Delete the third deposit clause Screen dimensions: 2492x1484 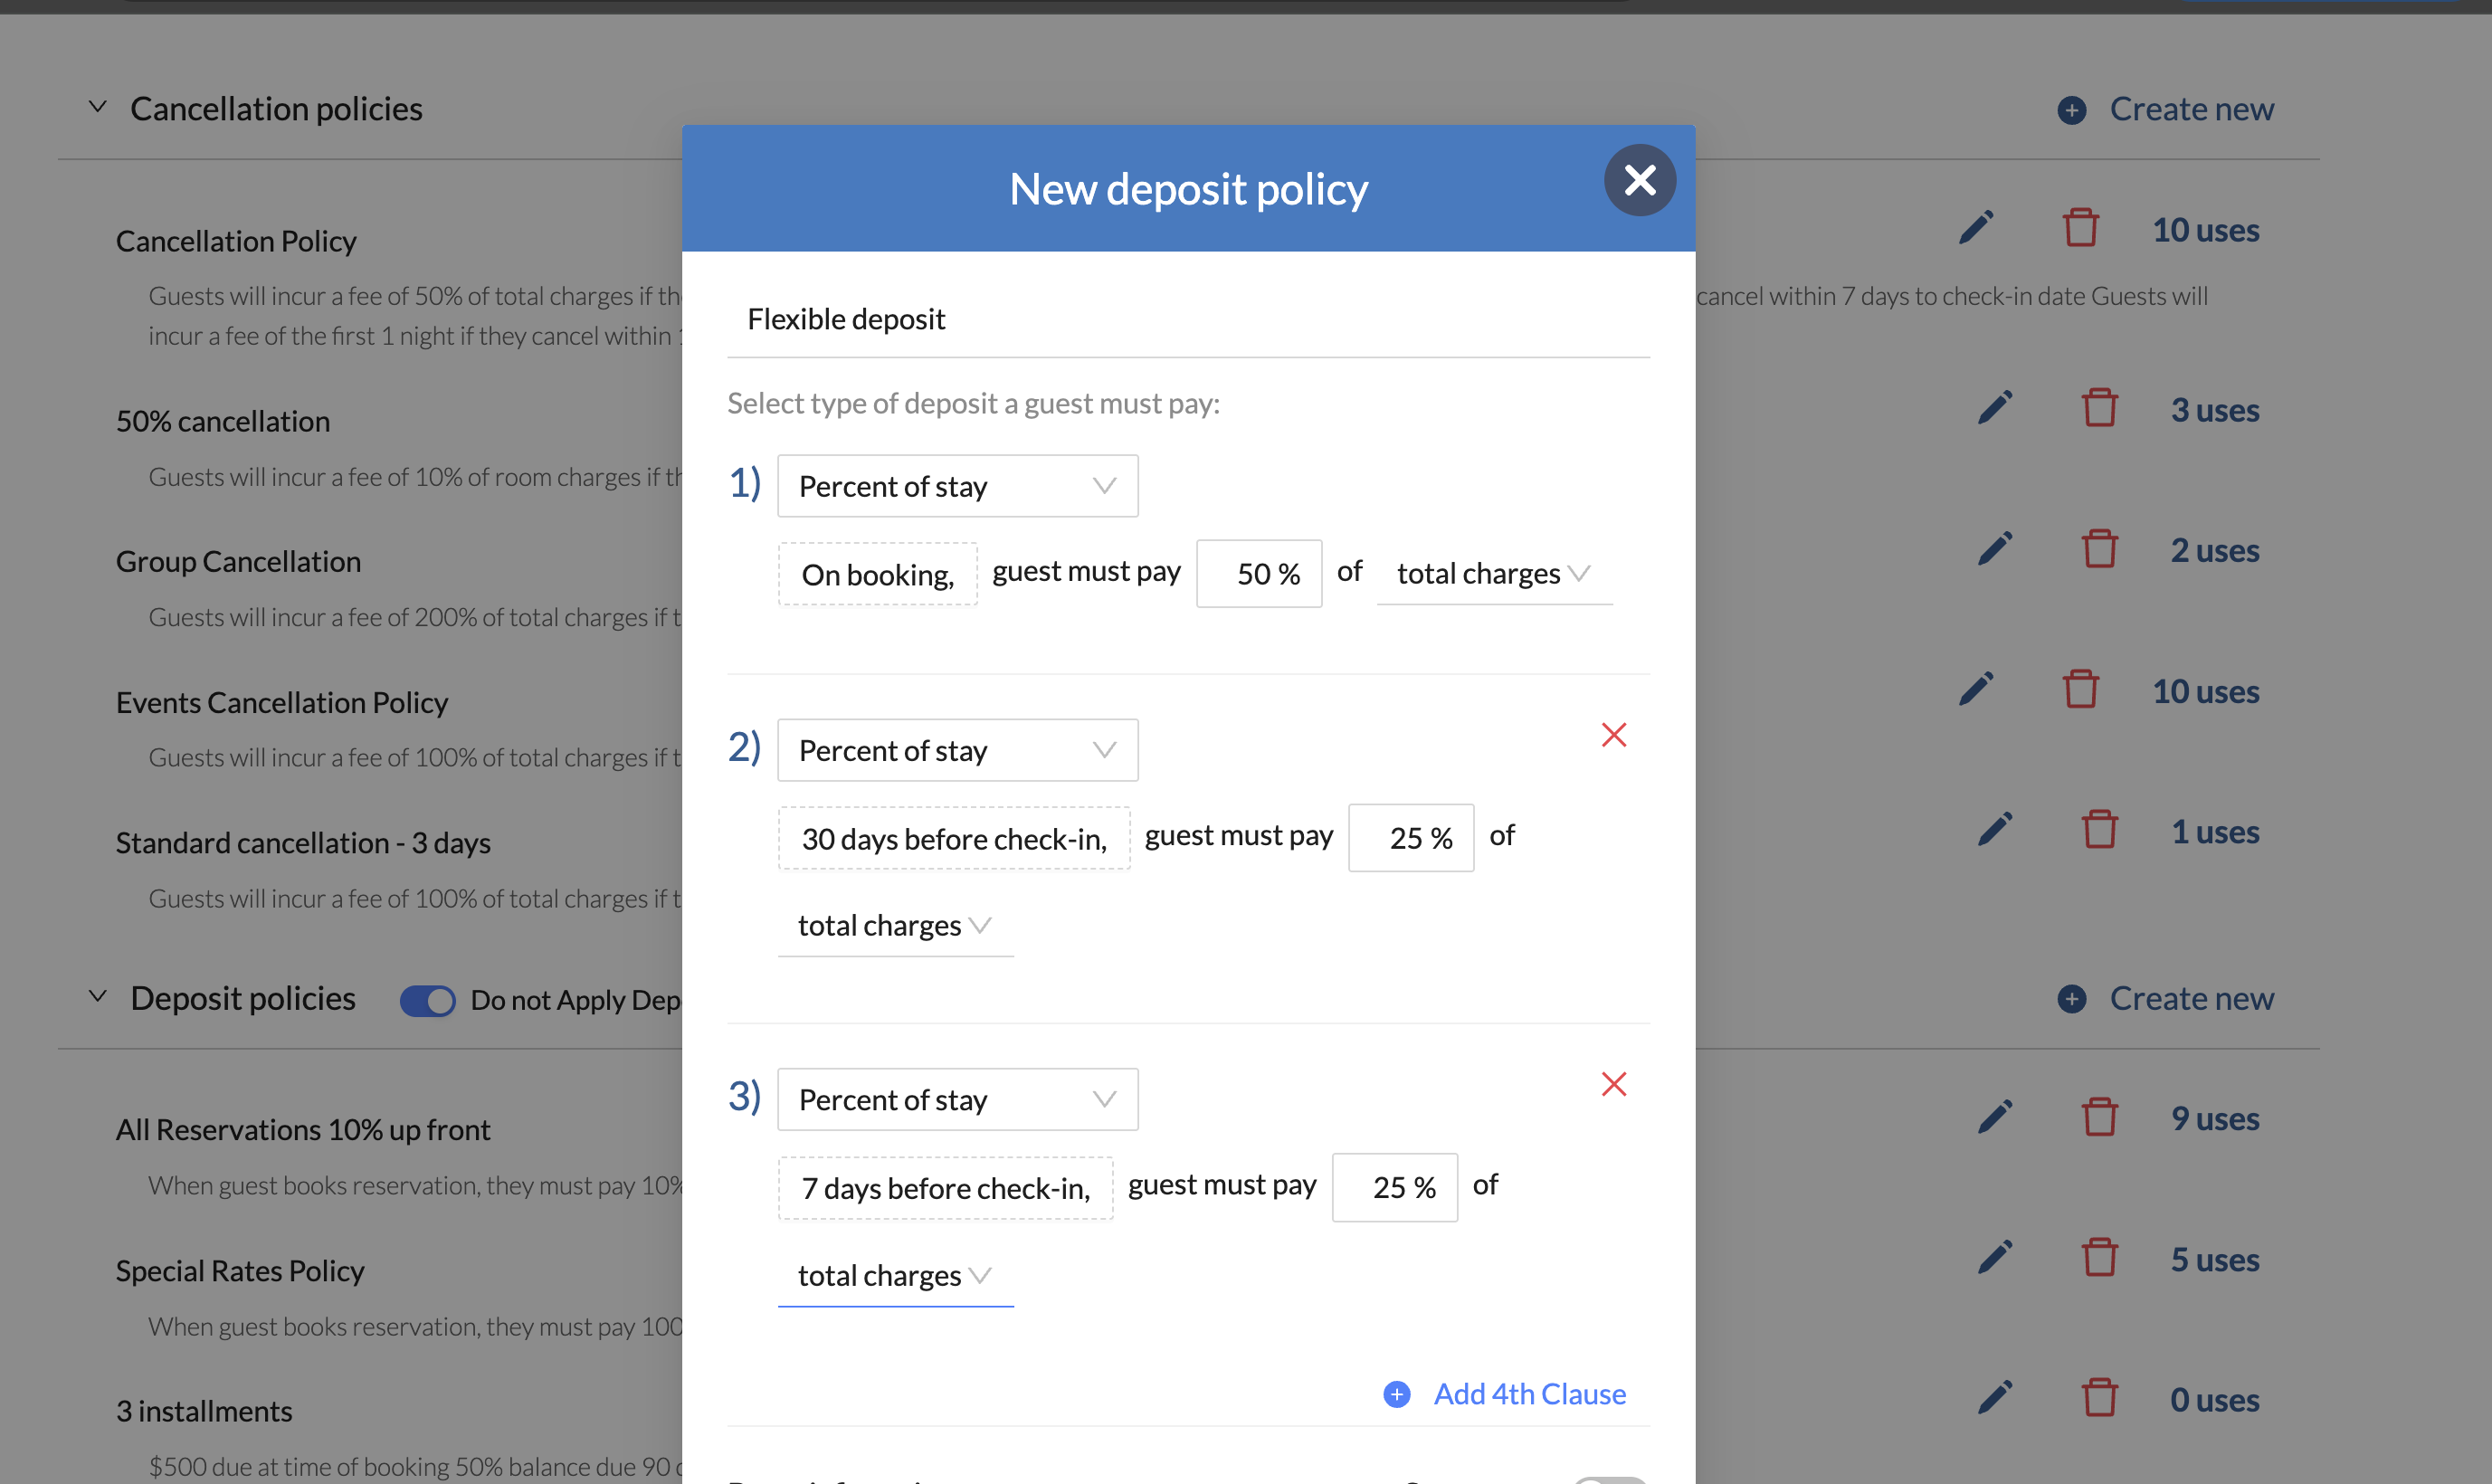click(x=1613, y=1084)
